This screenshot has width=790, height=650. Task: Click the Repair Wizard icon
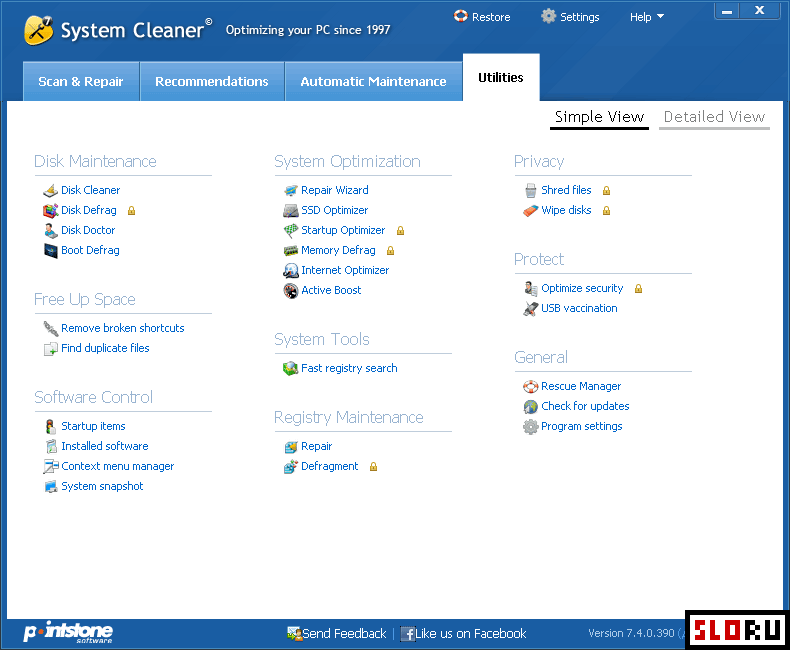pos(291,190)
